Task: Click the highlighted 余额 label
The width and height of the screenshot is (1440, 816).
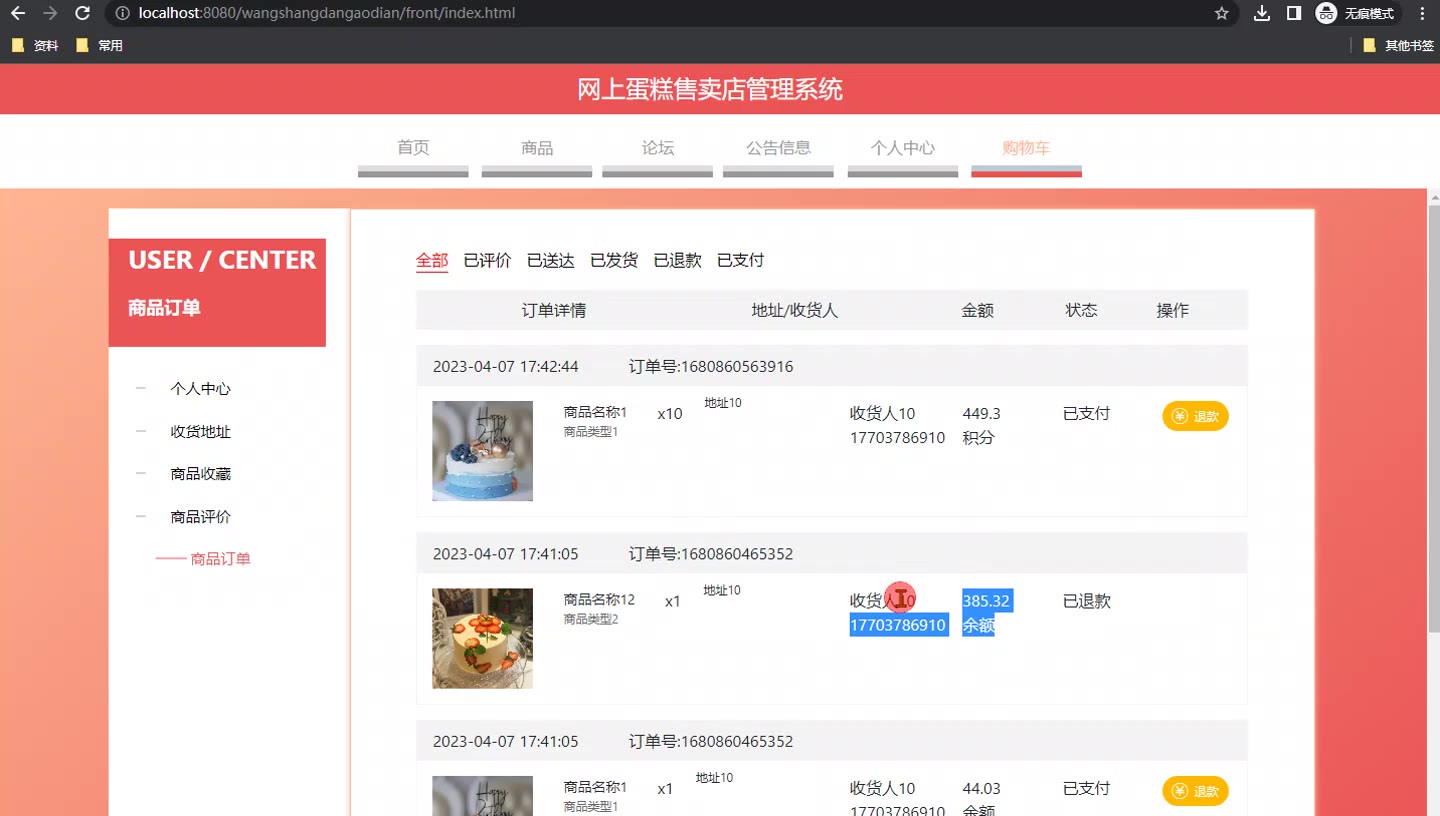Action: (979, 625)
